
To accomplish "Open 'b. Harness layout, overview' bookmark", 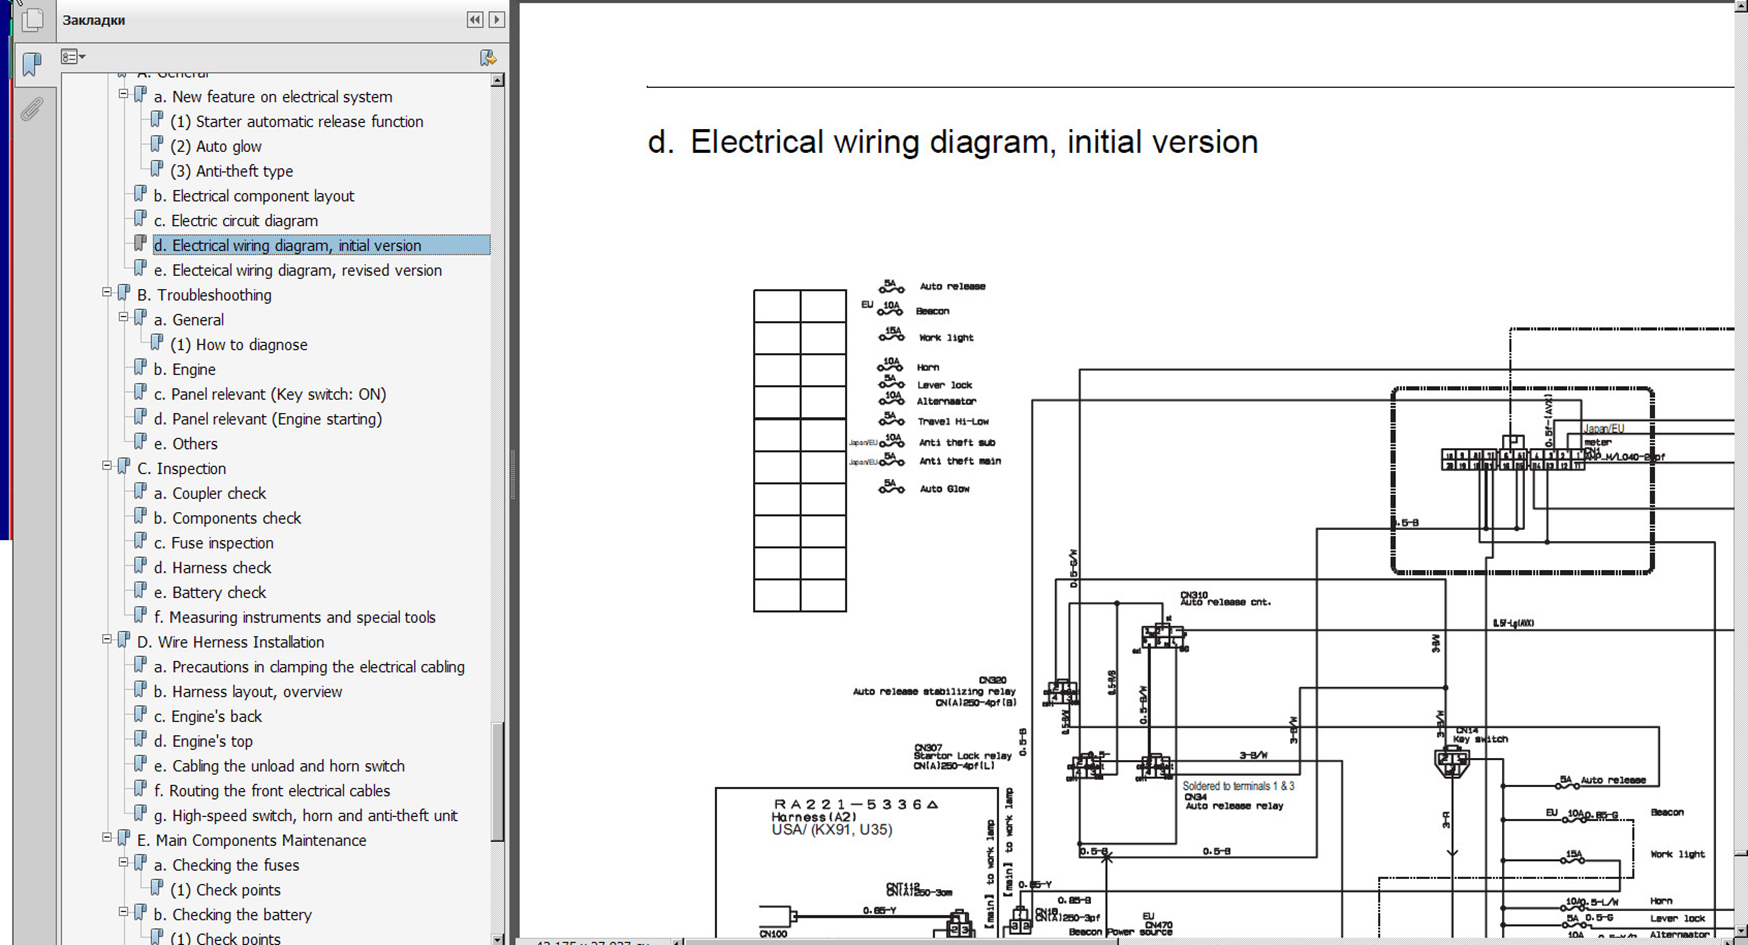I will [x=256, y=692].
